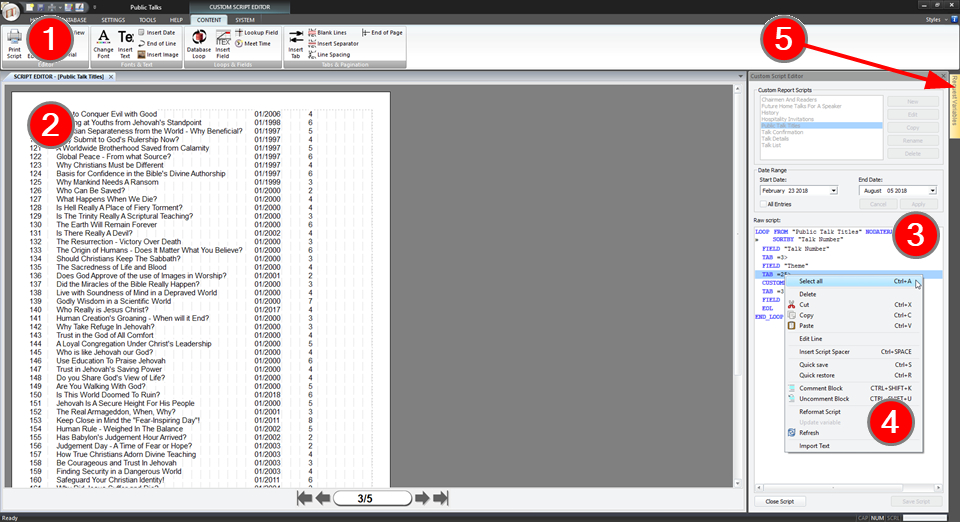This screenshot has width=960, height=522.
Task: Choose Comment Block from the menu
Action: click(853, 388)
